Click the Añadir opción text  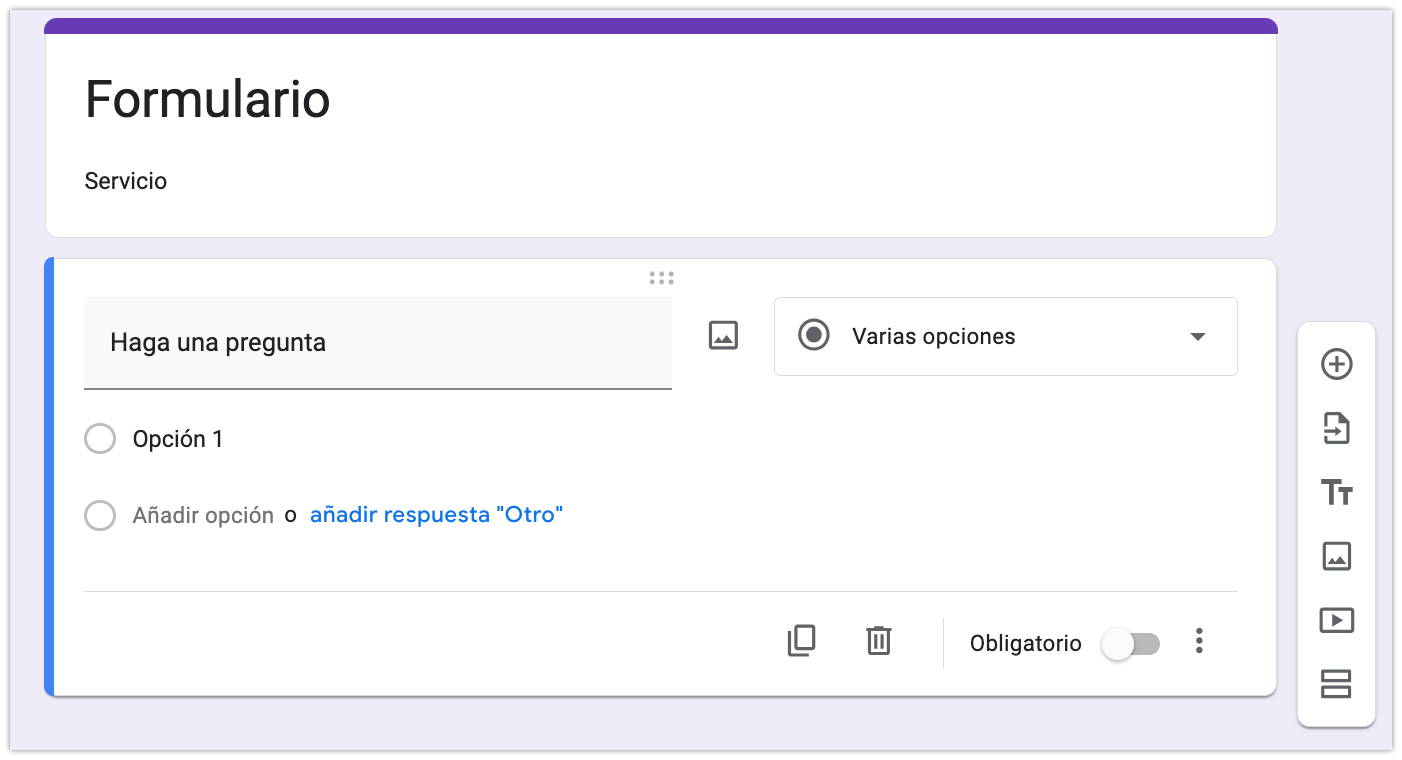[x=203, y=516]
